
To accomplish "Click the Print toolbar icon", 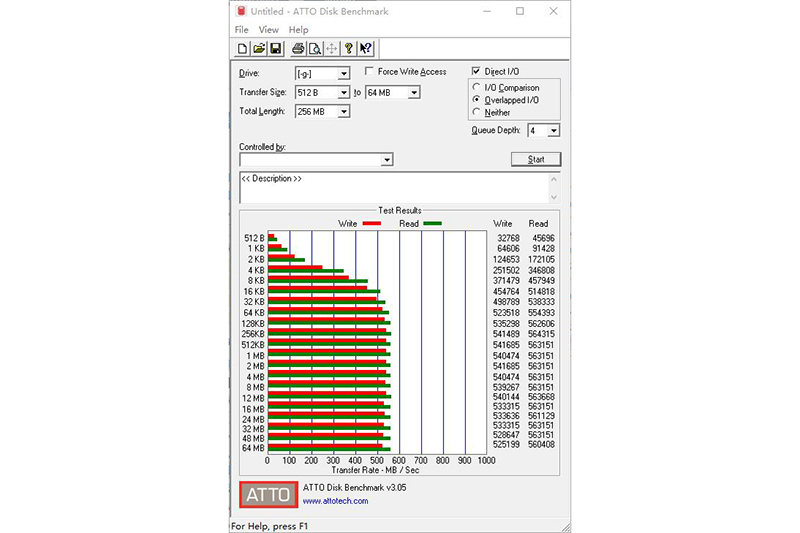I will [x=298, y=48].
